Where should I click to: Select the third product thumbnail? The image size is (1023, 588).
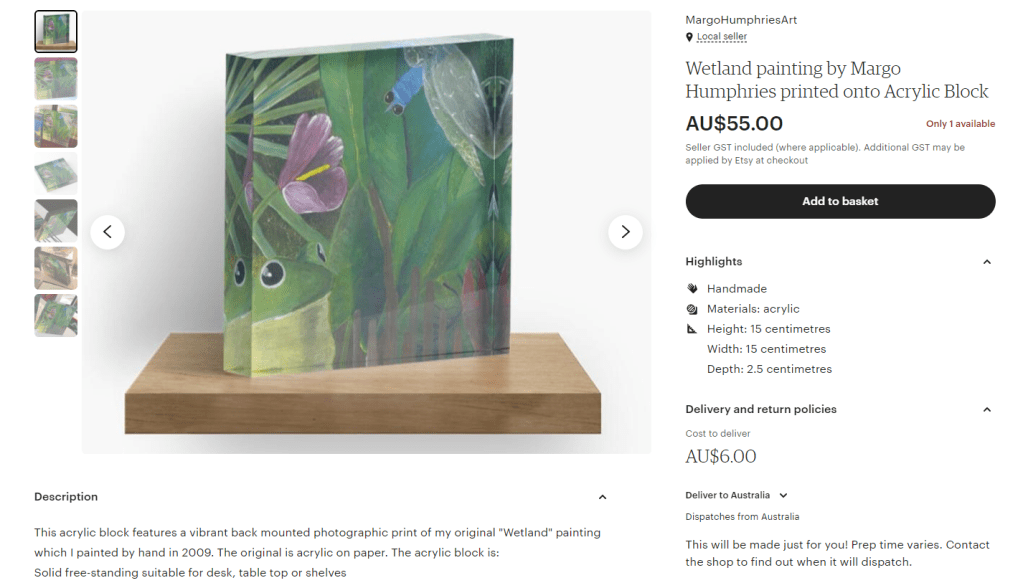click(56, 126)
